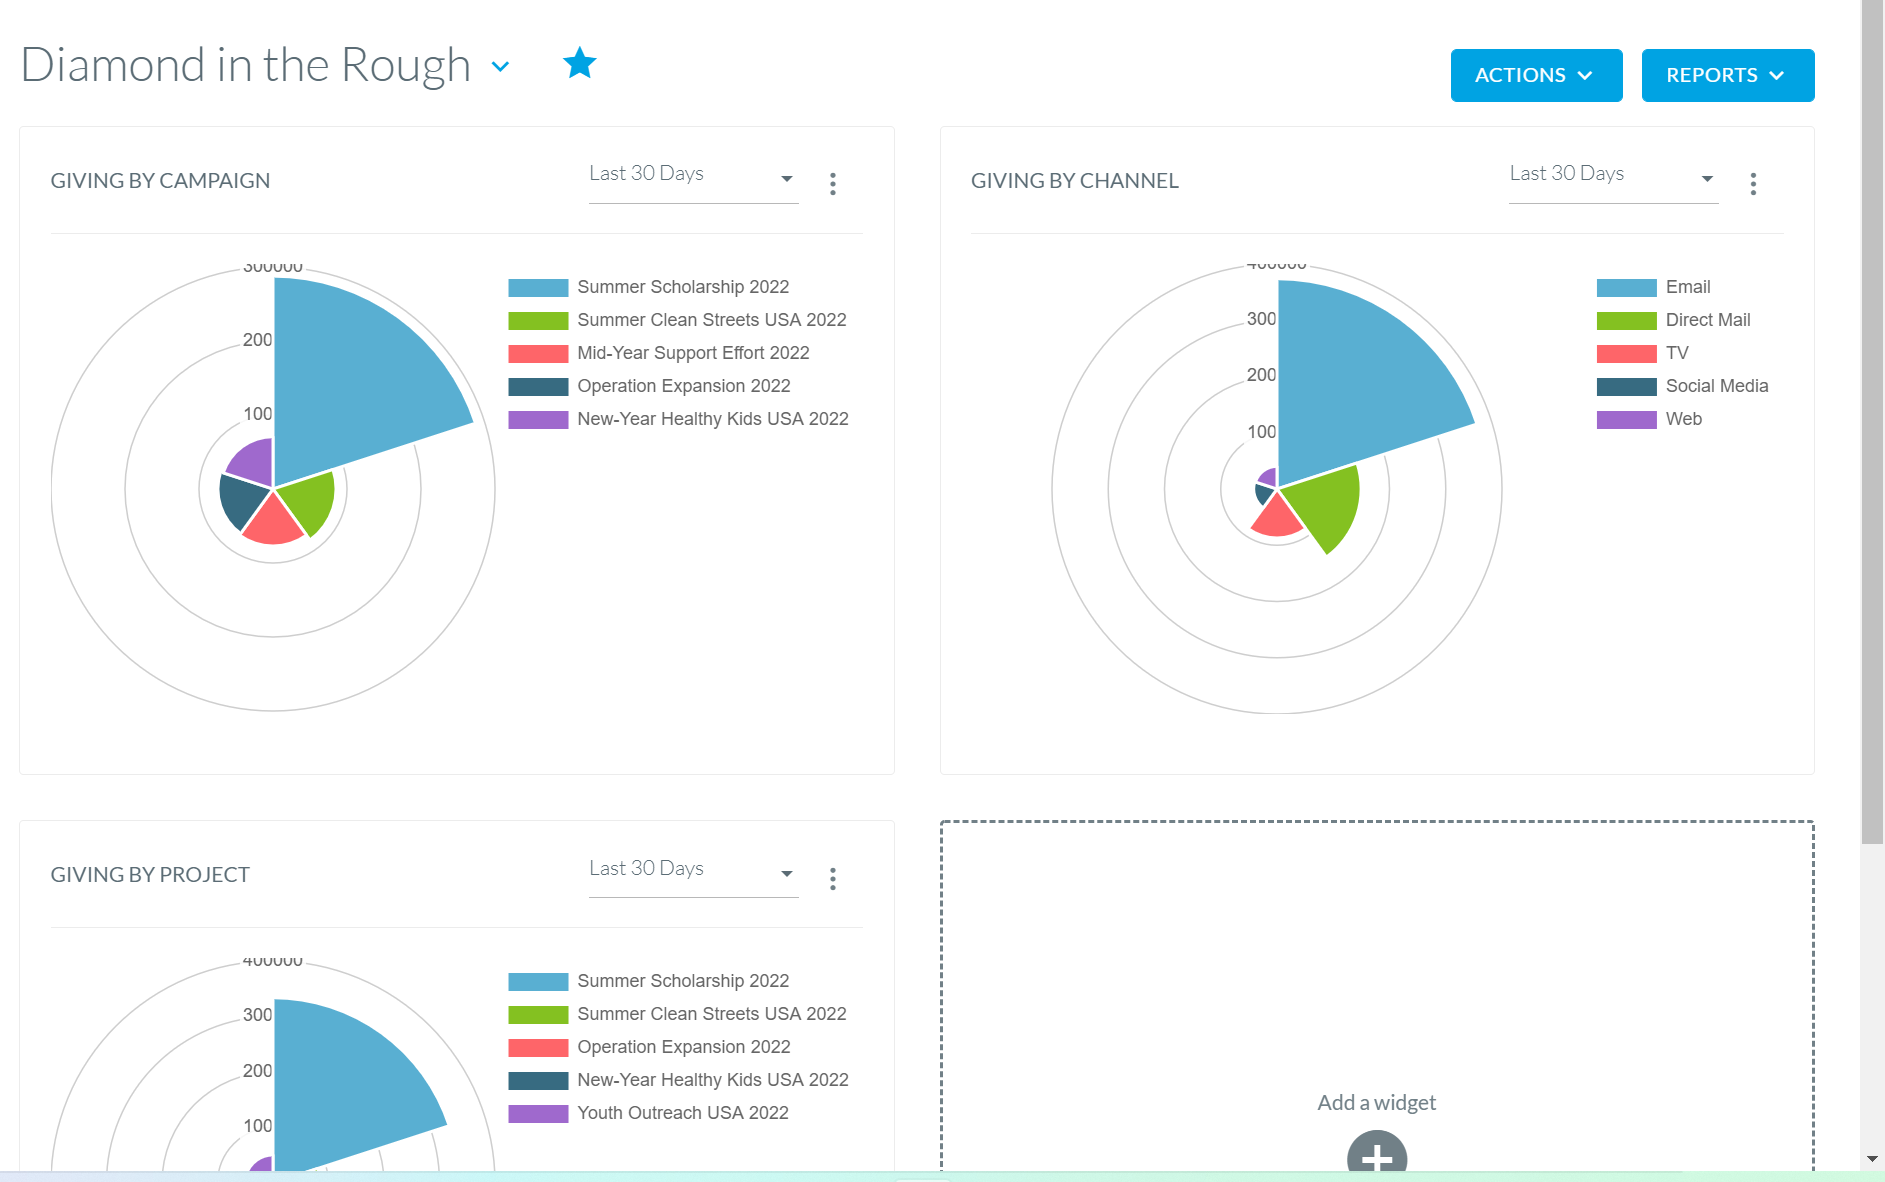This screenshot has height=1182, width=1885.
Task: Toggle Mid-Year Support Effort 2022 legend swatch
Action: pos(538,354)
